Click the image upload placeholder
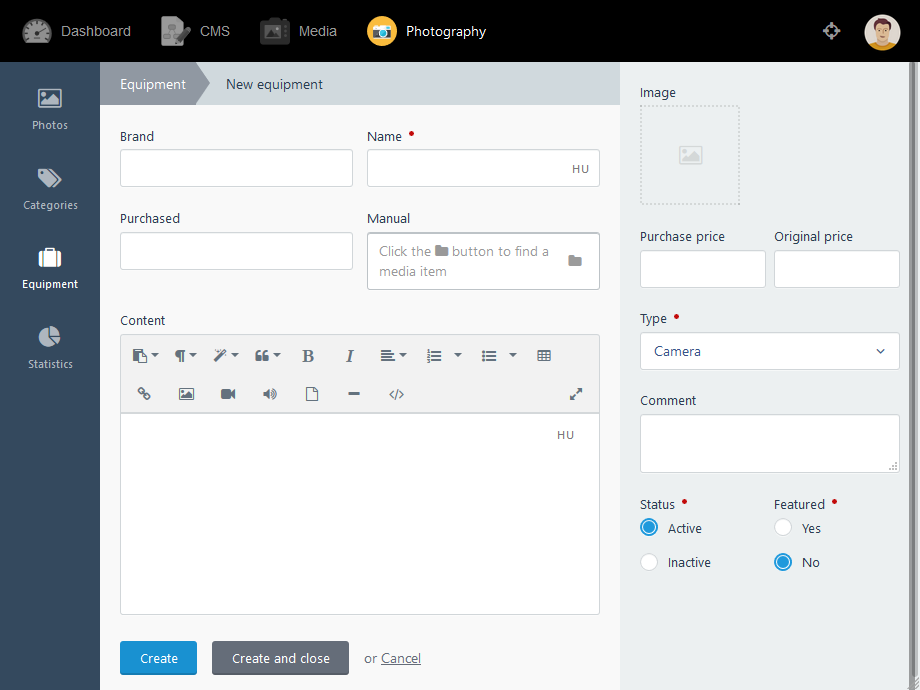 point(689,155)
